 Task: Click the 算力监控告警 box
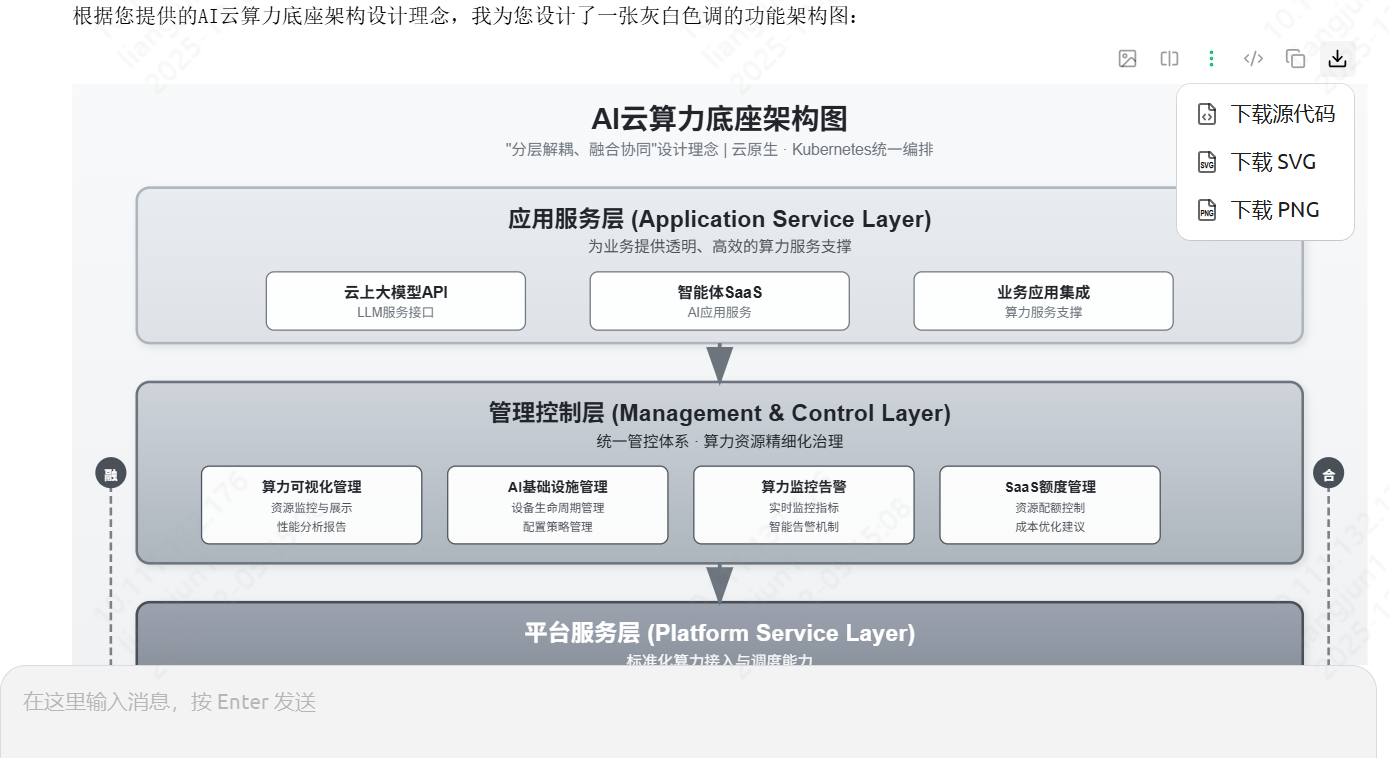point(804,504)
